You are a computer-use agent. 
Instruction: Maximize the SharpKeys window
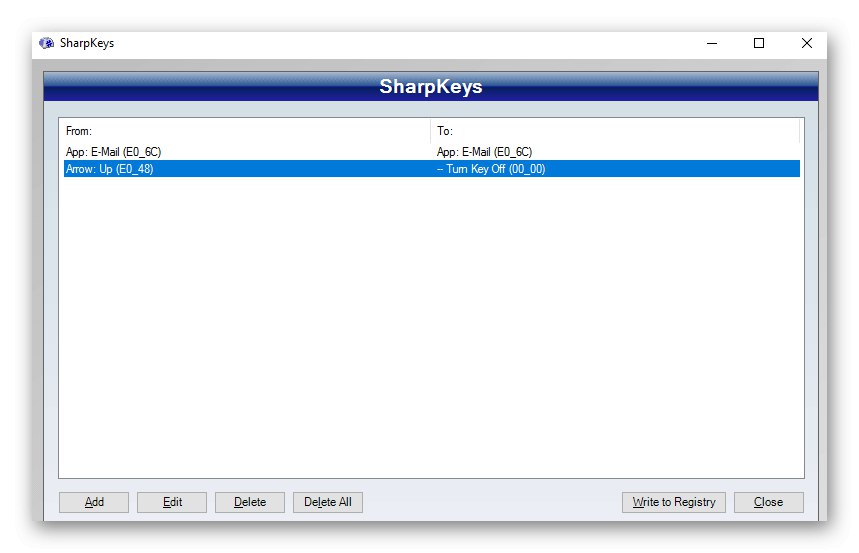(x=759, y=43)
